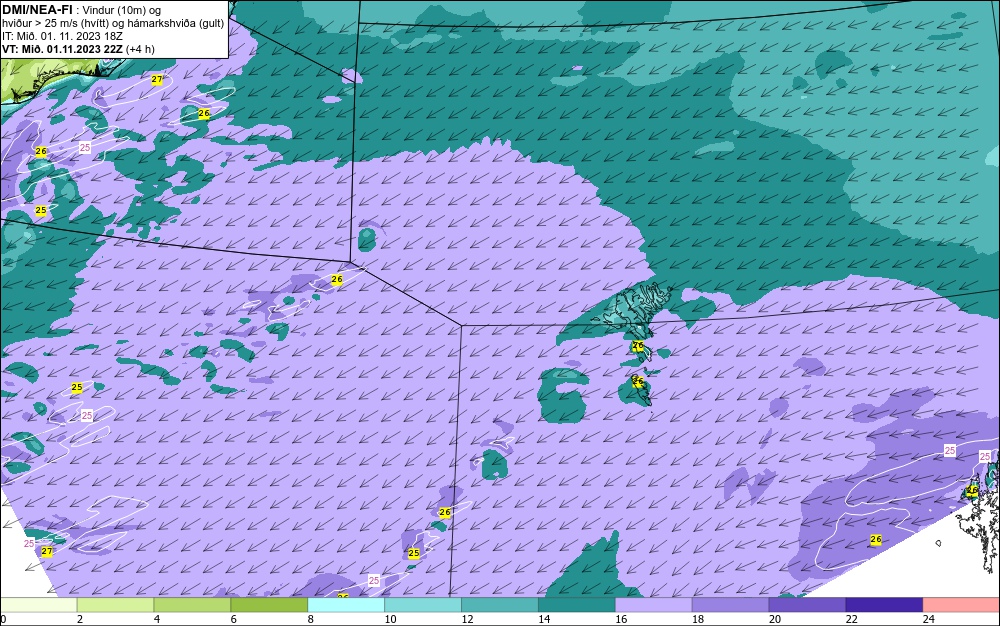Click the legend scale value "18"
Image resolution: width=1000 pixels, height=626 pixels.
click(698, 619)
